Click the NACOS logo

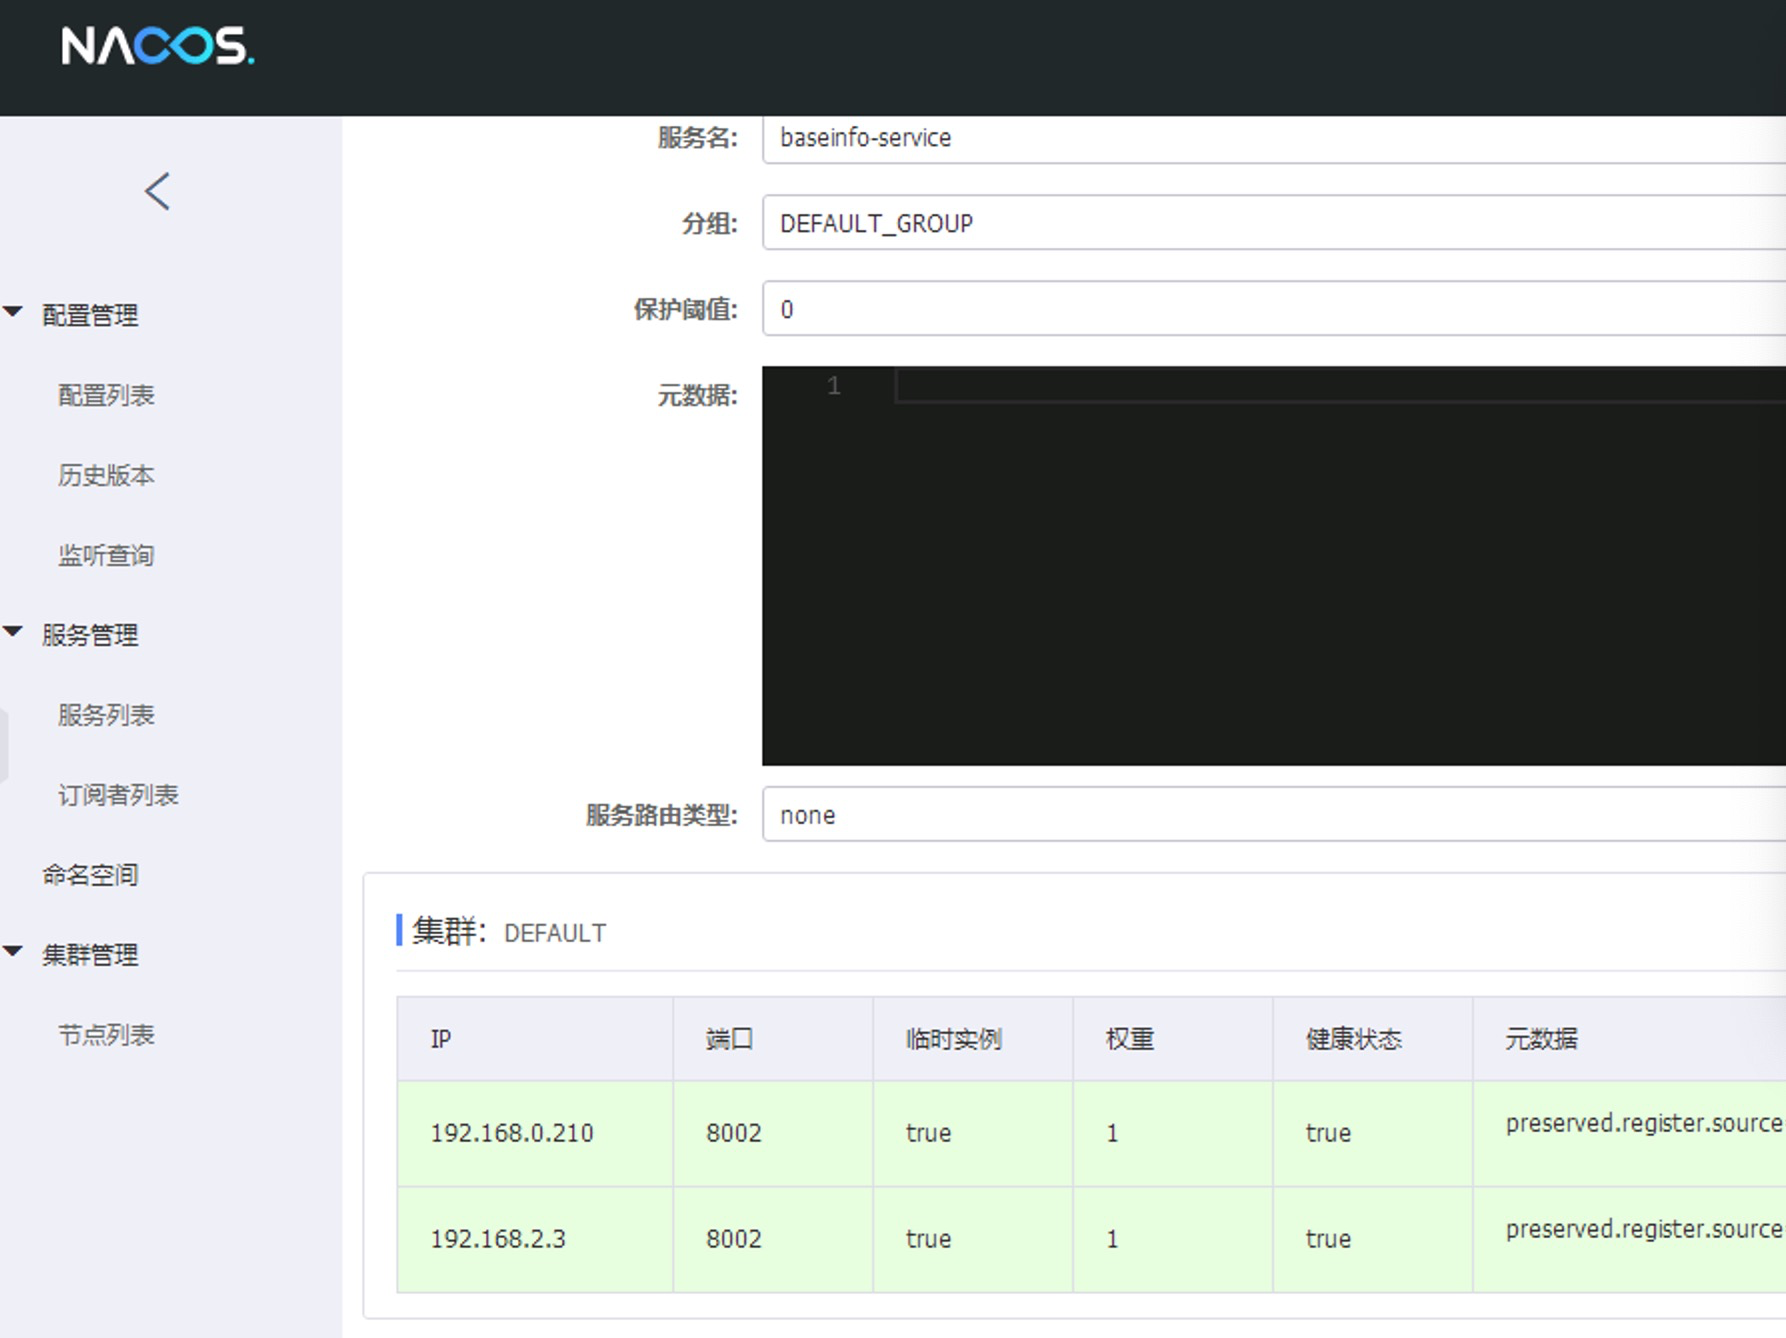pyautogui.click(x=158, y=46)
